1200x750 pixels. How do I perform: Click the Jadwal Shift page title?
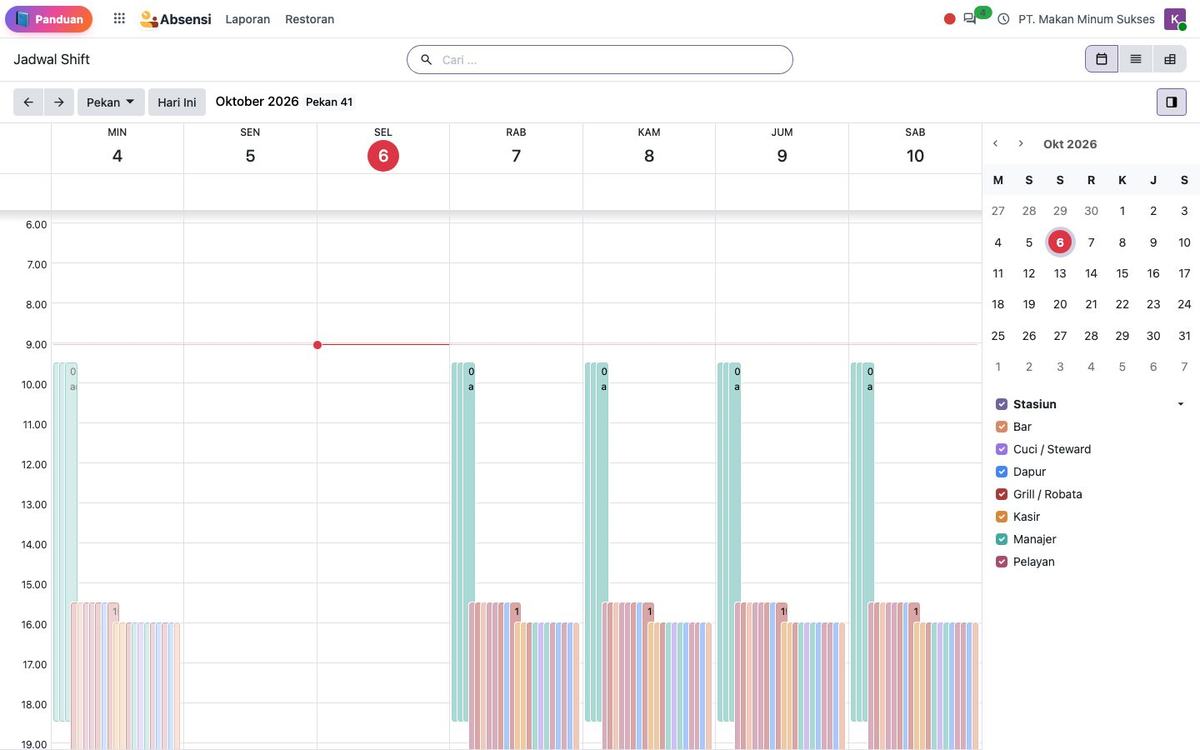point(52,59)
